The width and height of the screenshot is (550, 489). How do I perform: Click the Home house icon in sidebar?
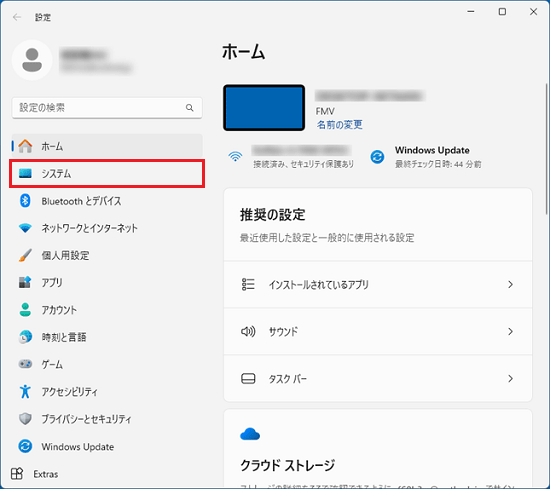tap(25, 146)
